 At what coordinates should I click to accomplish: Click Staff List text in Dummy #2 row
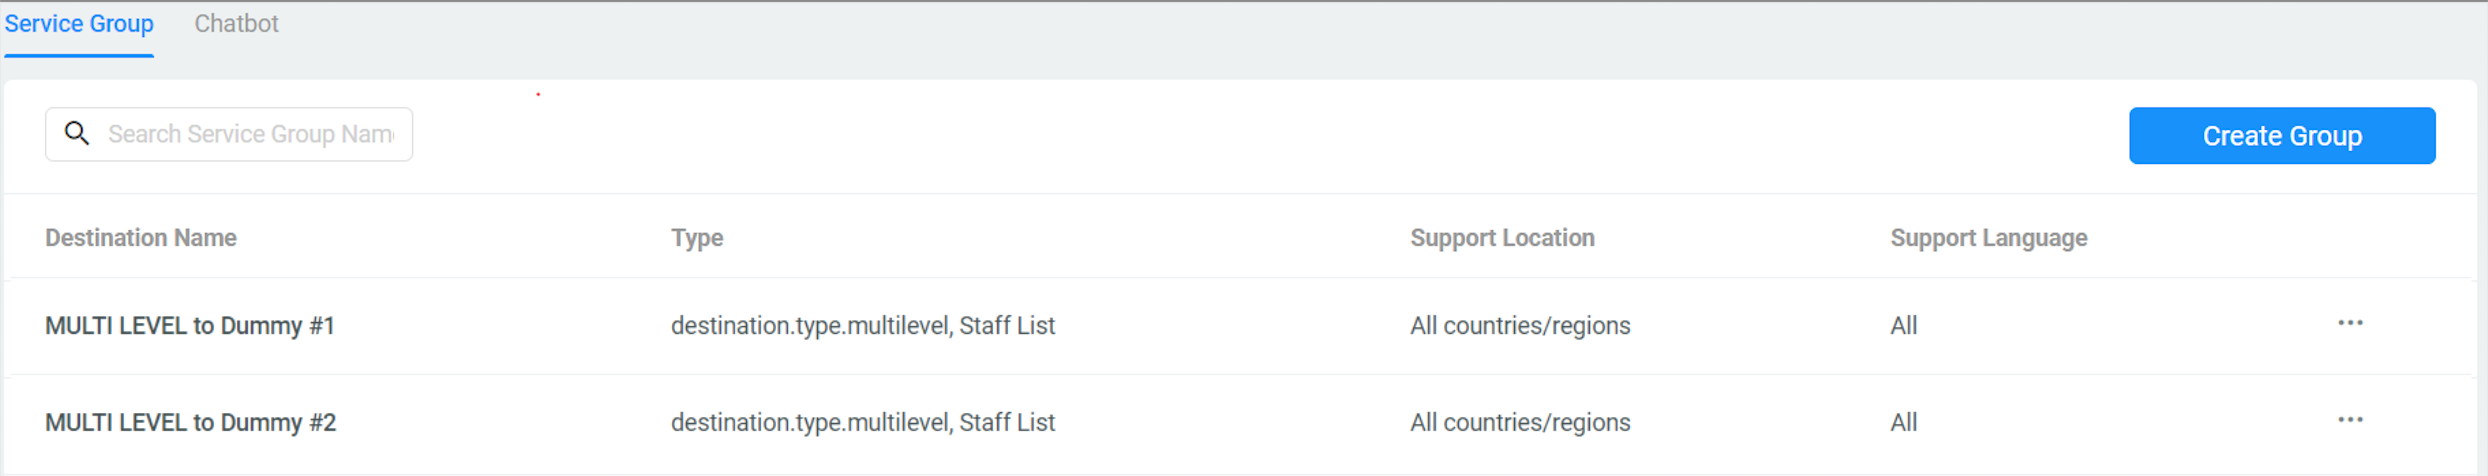[x=1007, y=423]
